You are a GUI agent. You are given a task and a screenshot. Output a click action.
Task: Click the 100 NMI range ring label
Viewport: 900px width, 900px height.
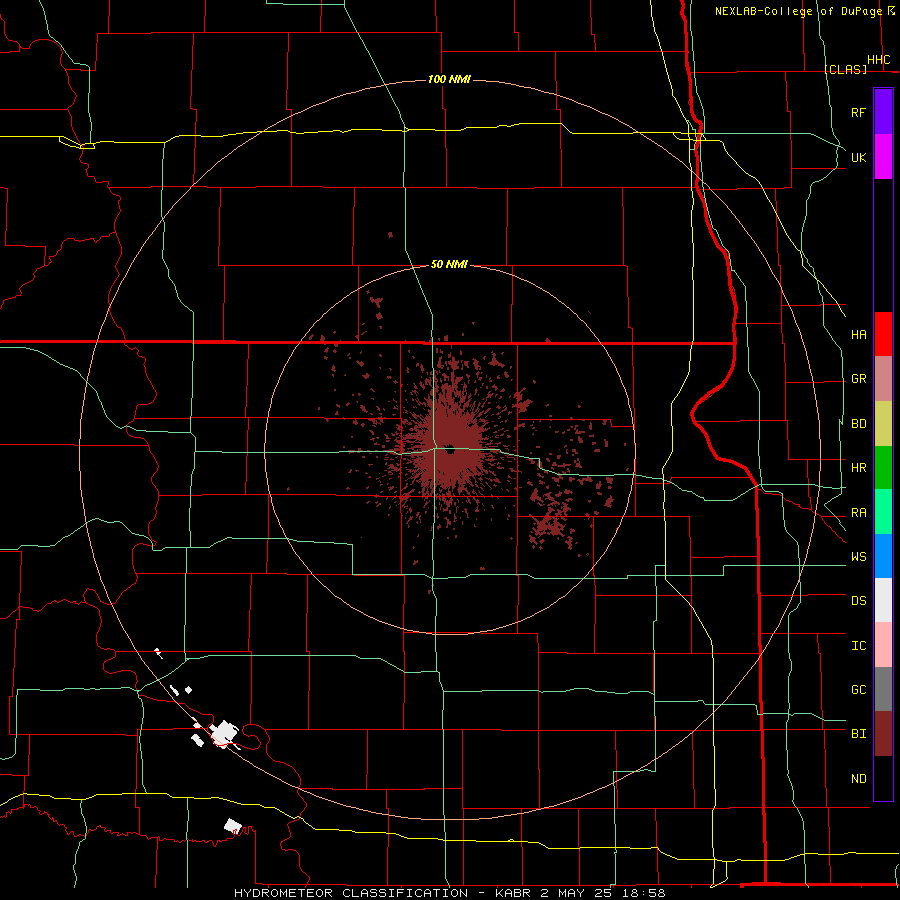pos(449,79)
